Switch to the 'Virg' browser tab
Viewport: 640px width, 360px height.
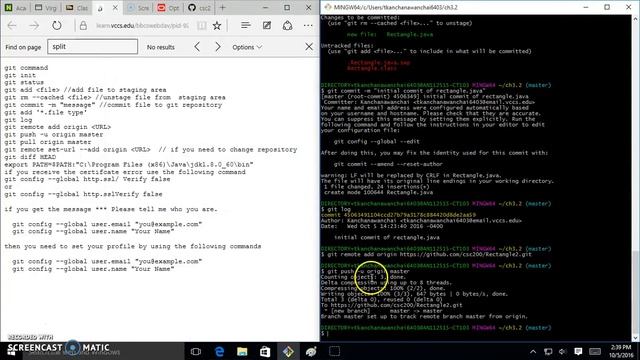46,7
